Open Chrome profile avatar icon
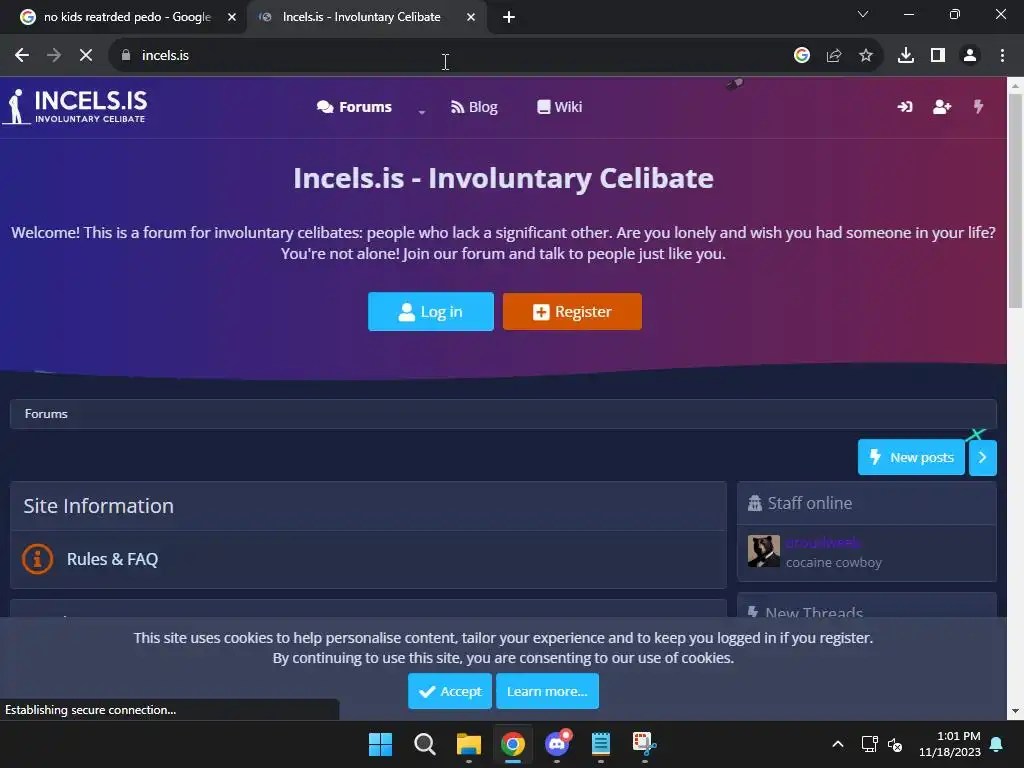The width and height of the screenshot is (1024, 768). [970, 56]
